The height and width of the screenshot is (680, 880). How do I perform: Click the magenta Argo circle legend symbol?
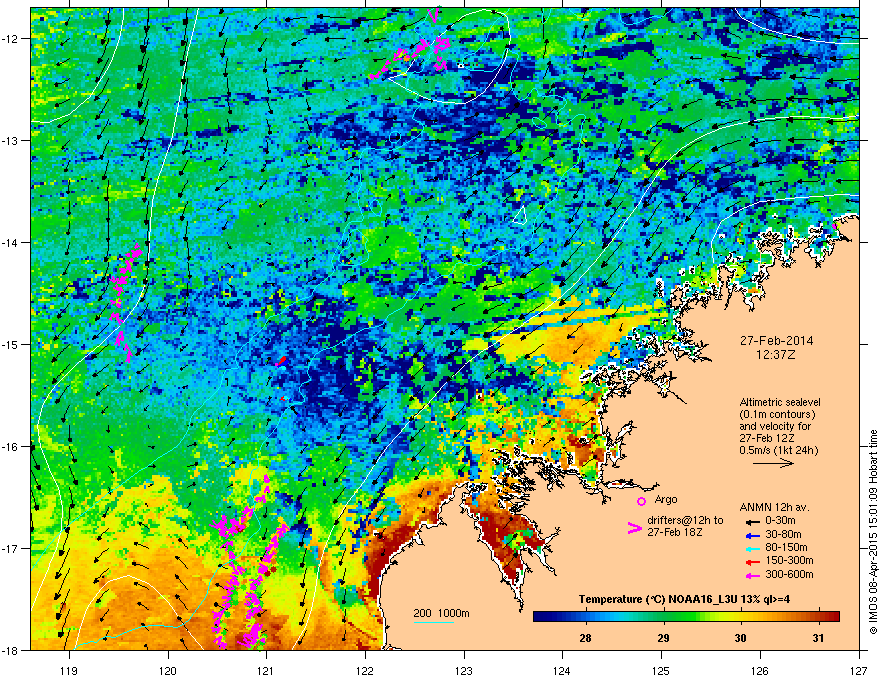click(641, 501)
